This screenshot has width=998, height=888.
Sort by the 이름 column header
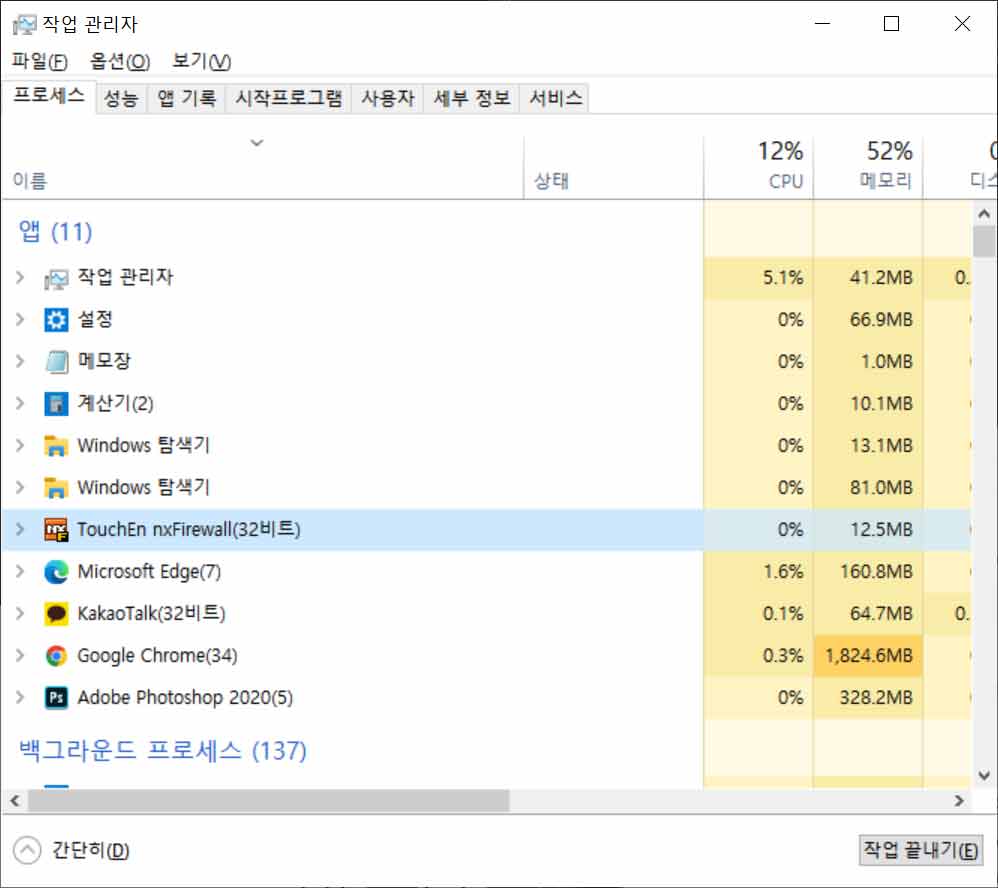[x=262, y=167]
